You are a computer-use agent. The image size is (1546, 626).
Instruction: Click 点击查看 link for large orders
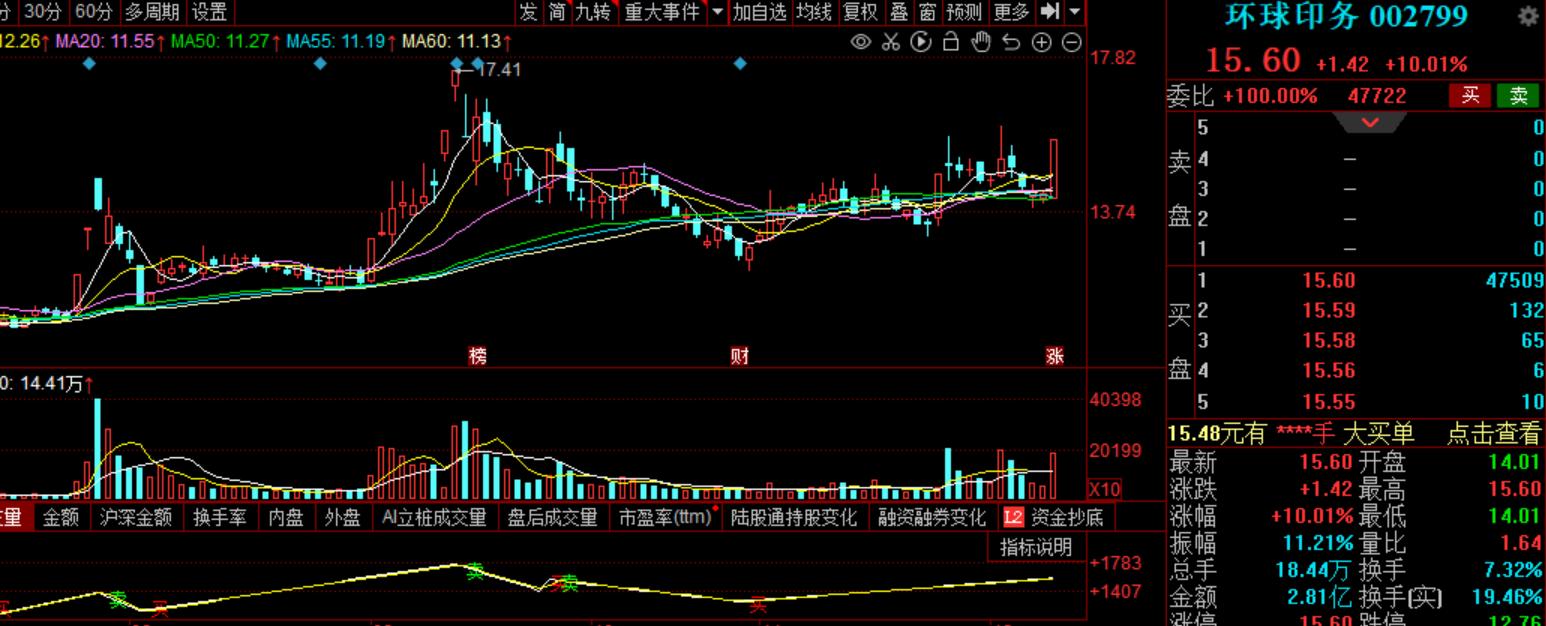tap(1495, 434)
